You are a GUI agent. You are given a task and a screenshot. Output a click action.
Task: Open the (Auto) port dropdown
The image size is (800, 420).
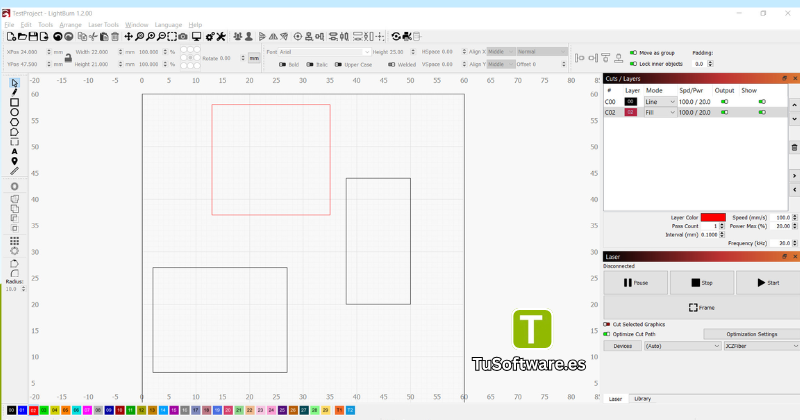(x=682, y=346)
